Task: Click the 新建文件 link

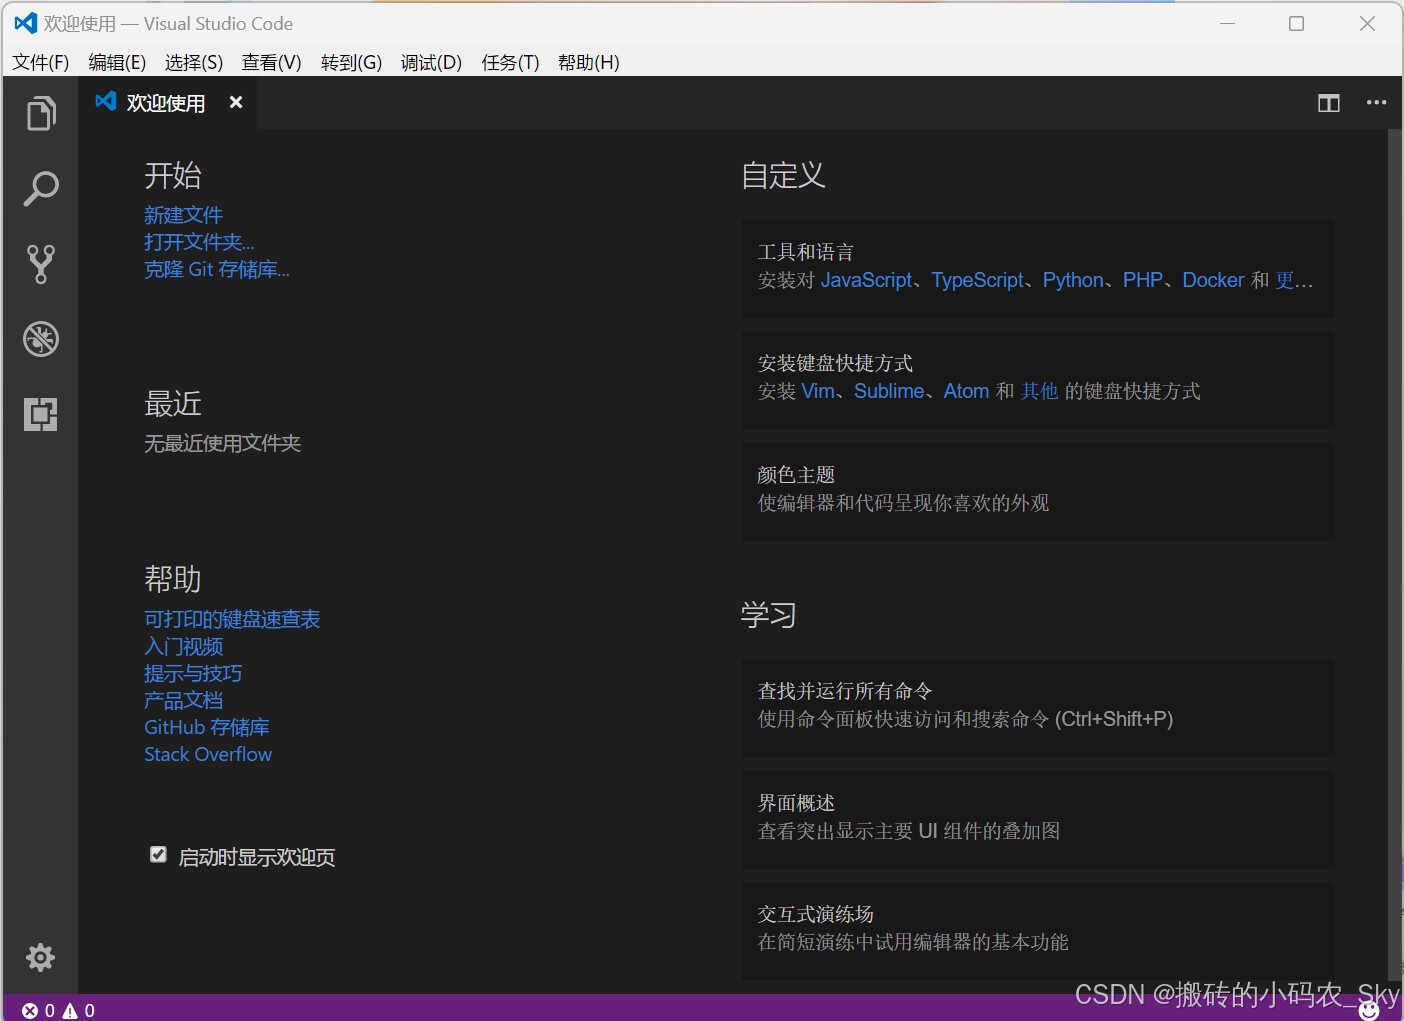Action: coord(183,215)
